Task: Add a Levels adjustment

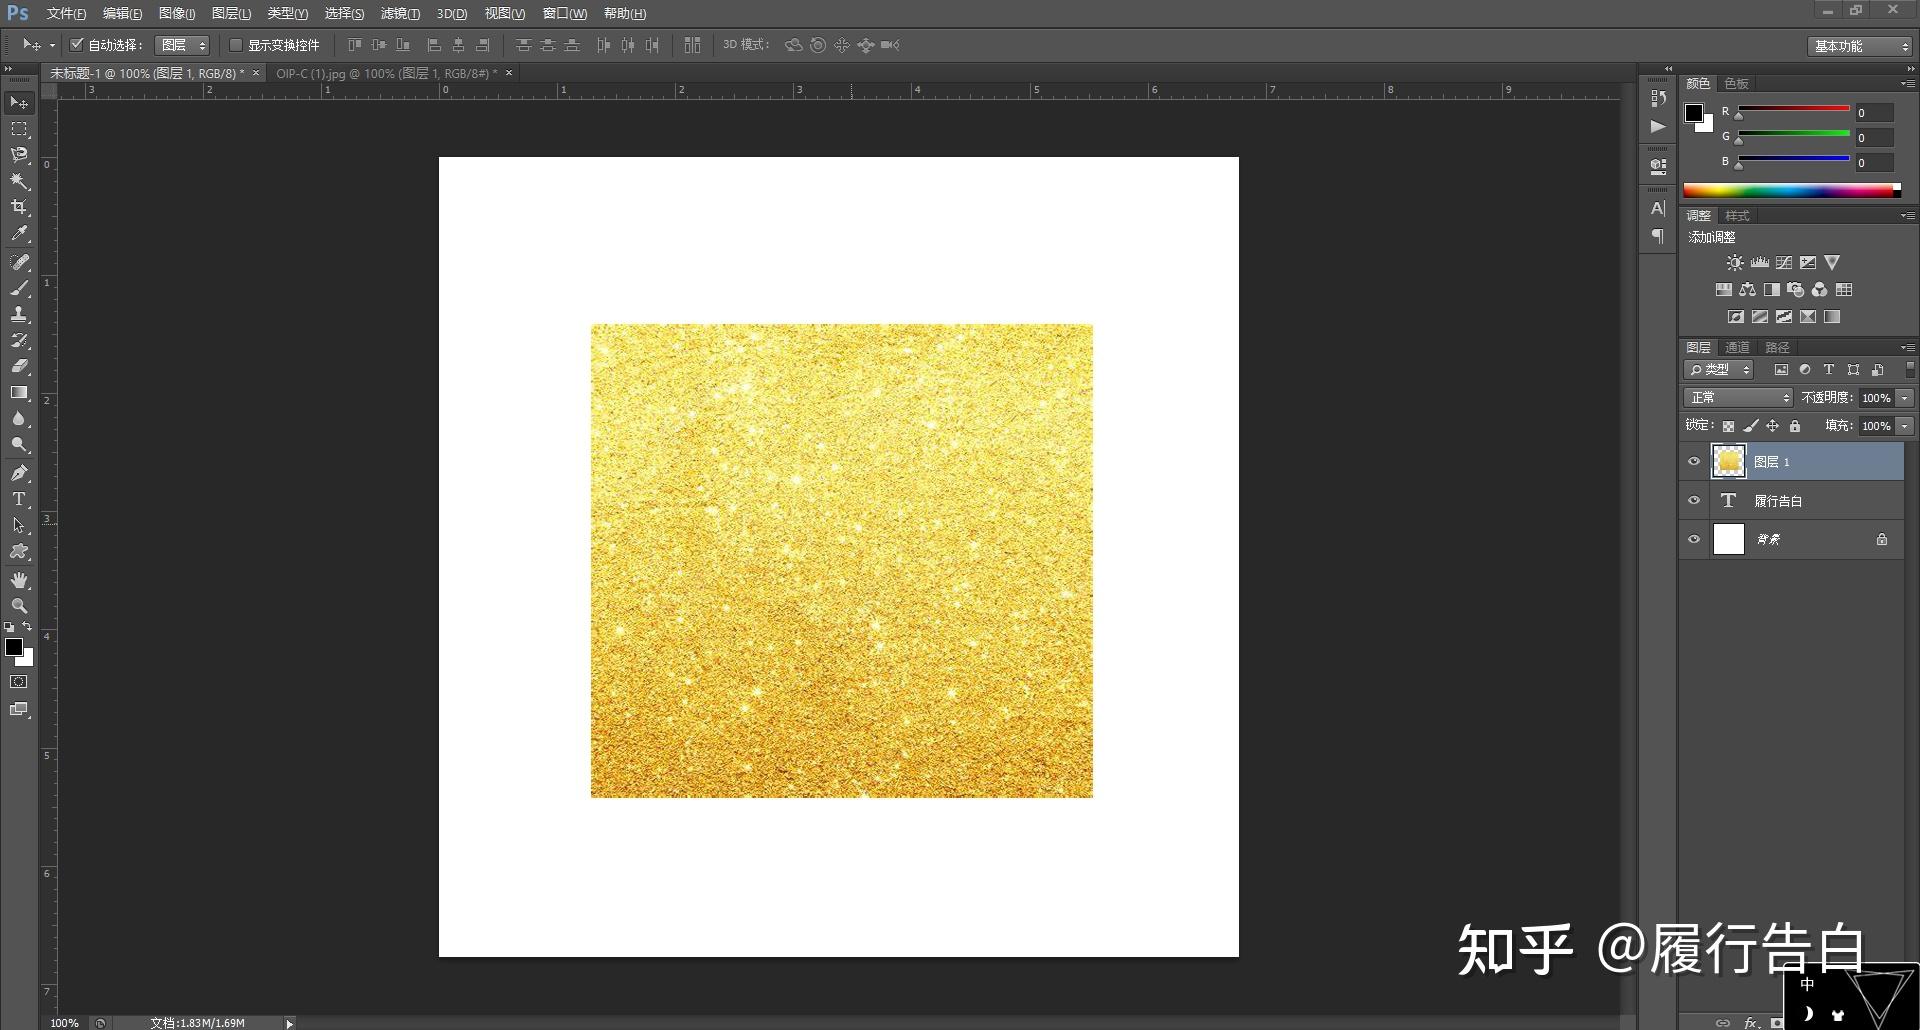Action: [1760, 263]
